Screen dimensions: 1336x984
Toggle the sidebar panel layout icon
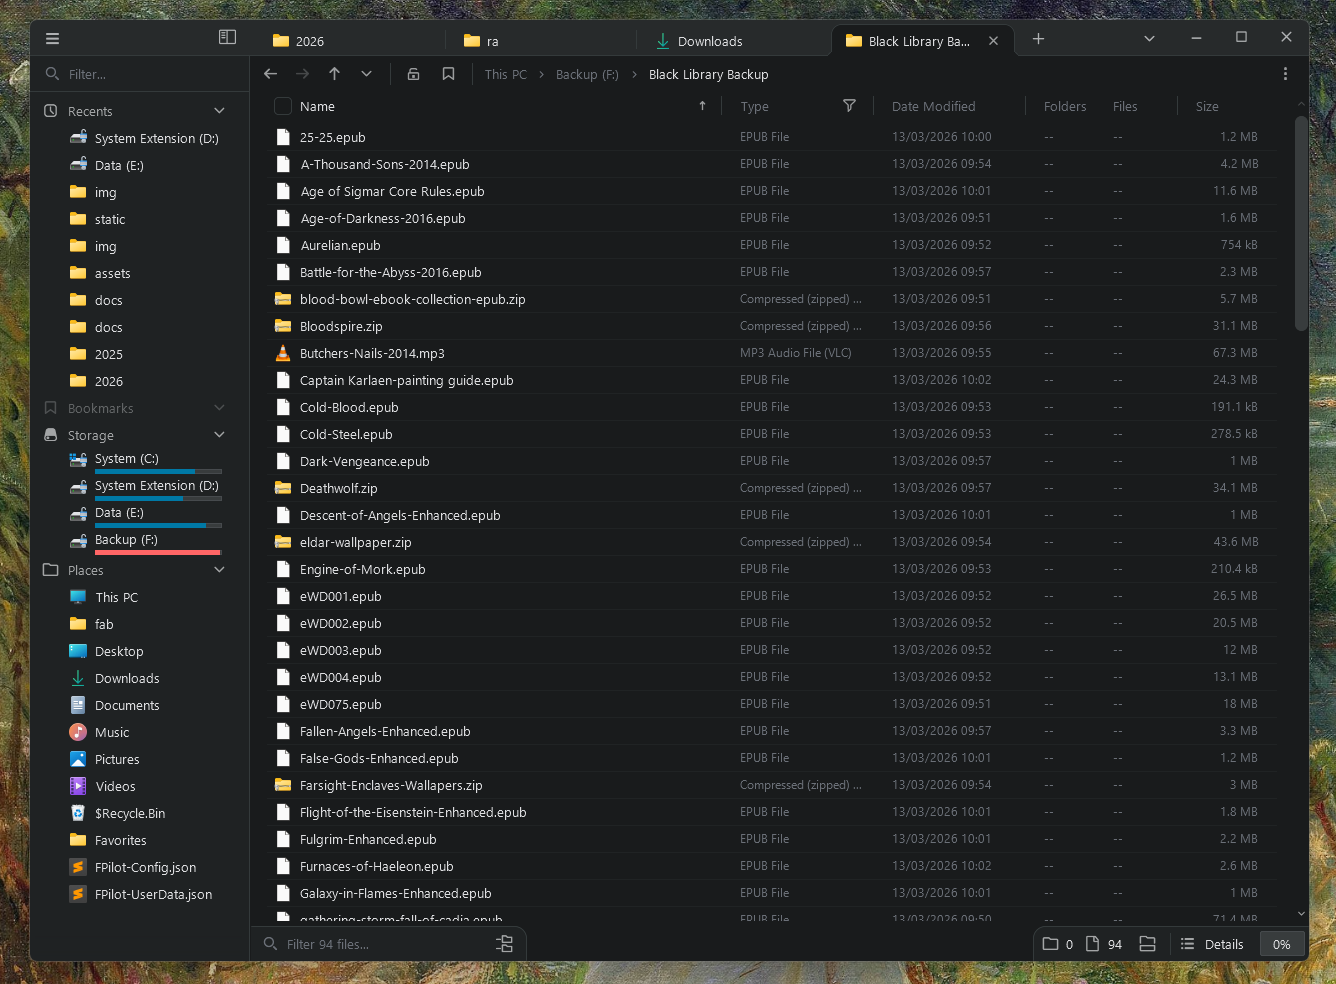click(227, 37)
